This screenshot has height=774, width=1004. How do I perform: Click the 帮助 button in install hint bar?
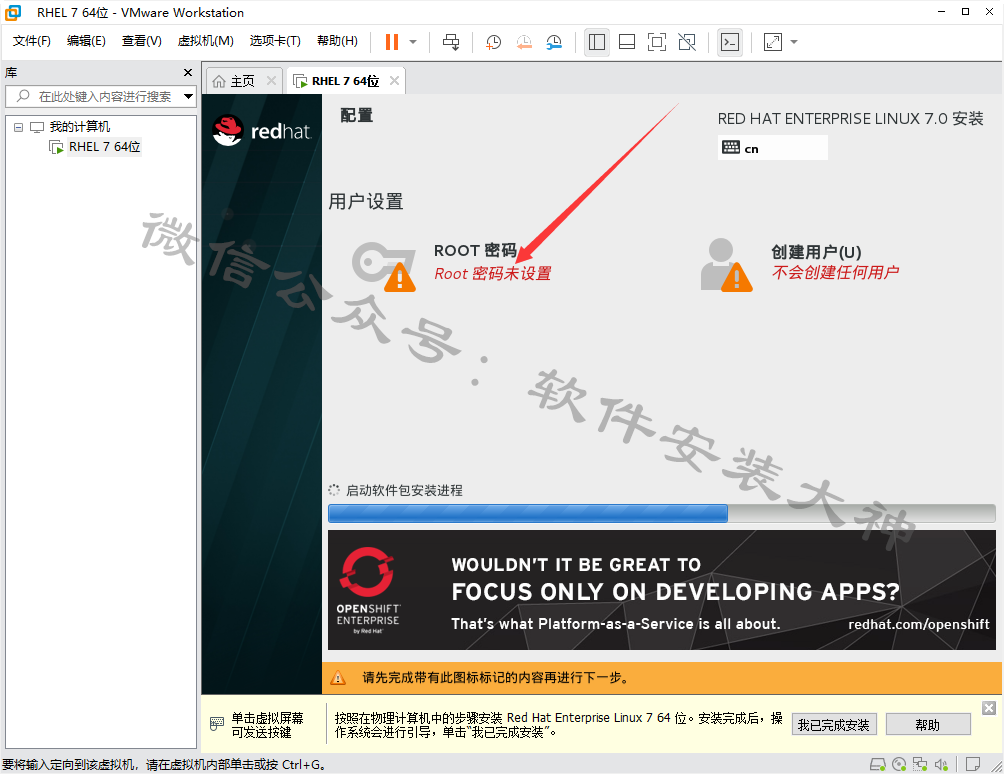[x=928, y=725]
